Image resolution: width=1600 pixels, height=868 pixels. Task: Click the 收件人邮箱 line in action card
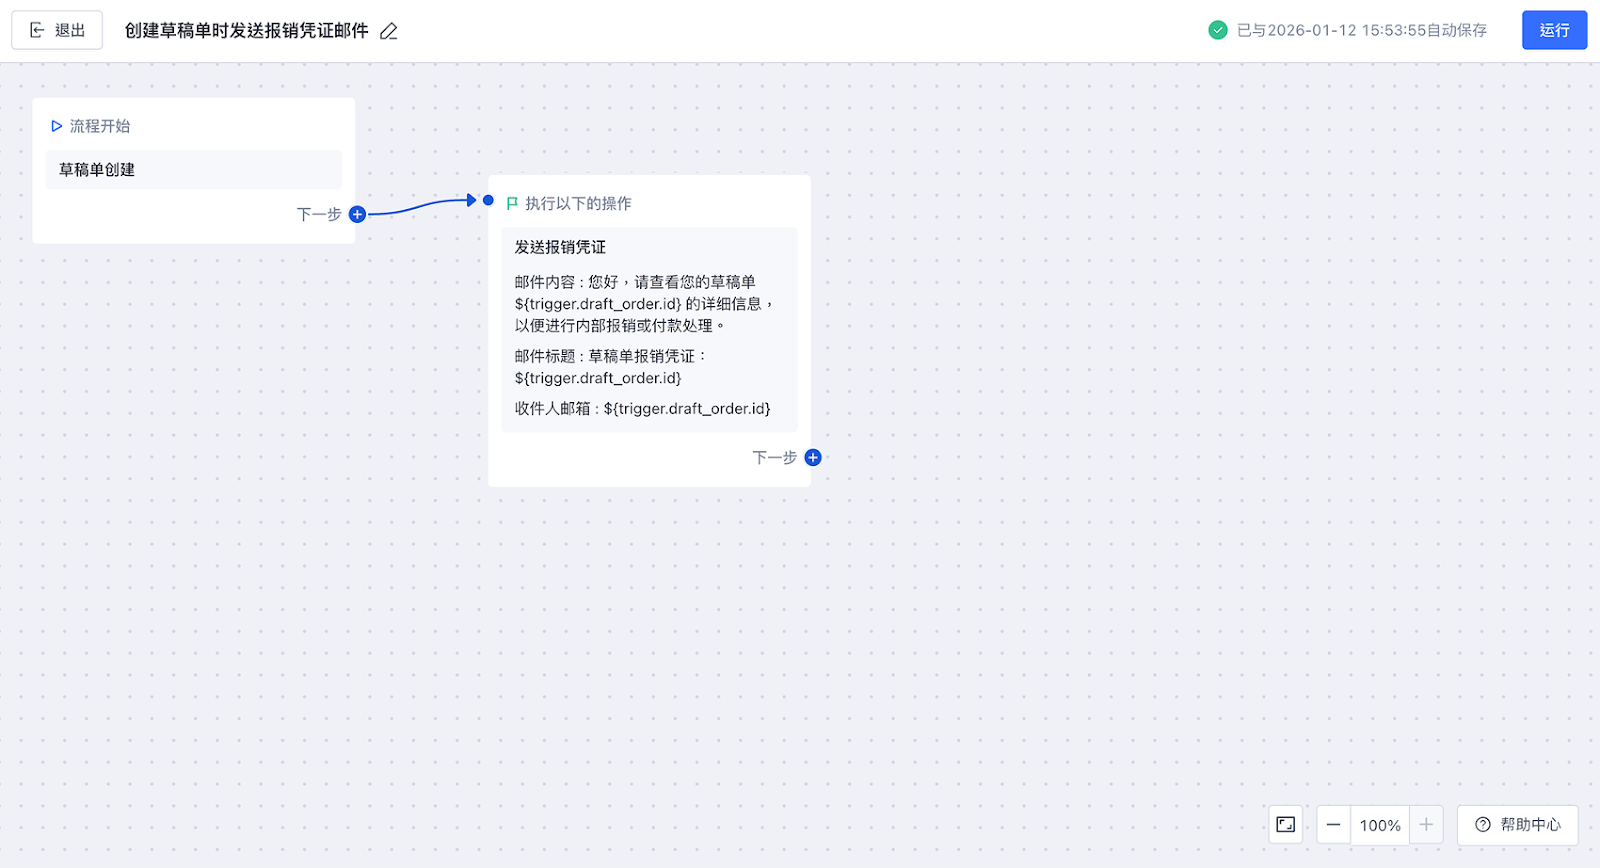coord(643,408)
